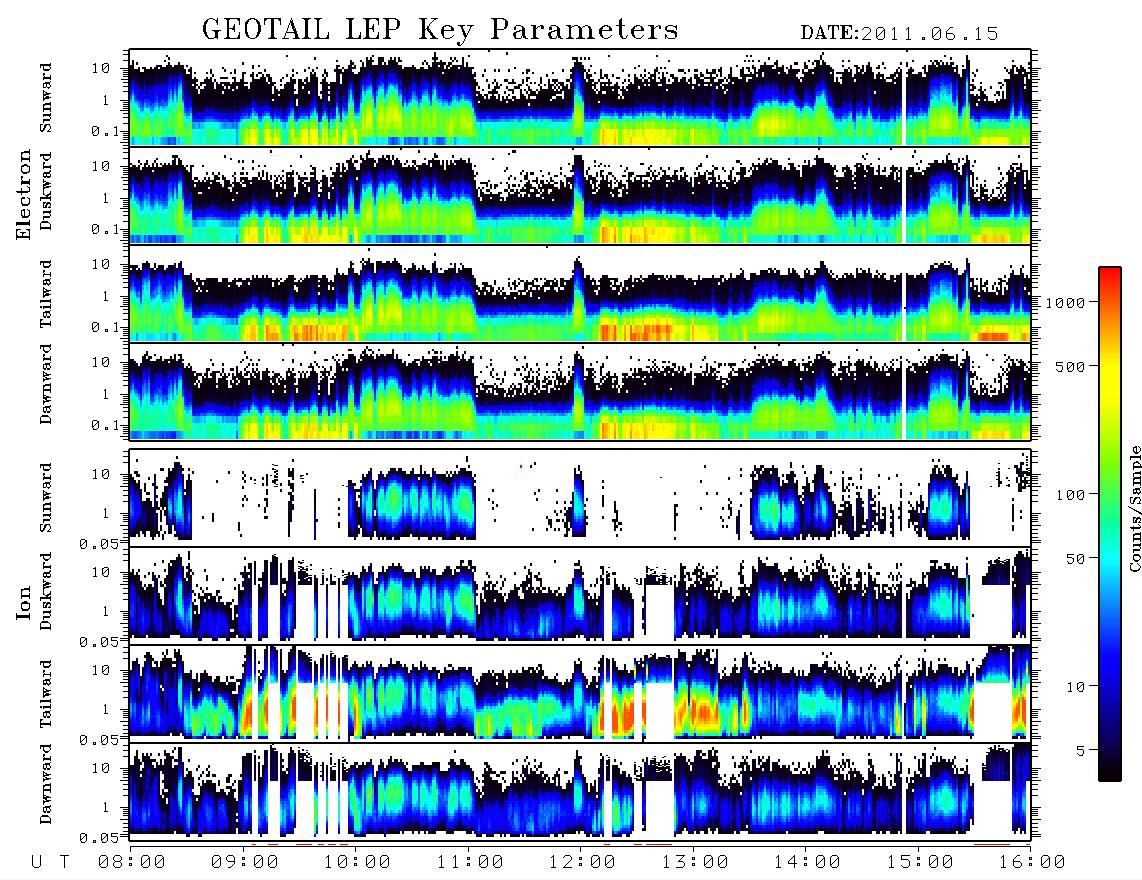Screen dimensions: 1142x880
Task: Click the 'Electron' group axis label
Action: pyautogui.click(x=23, y=194)
